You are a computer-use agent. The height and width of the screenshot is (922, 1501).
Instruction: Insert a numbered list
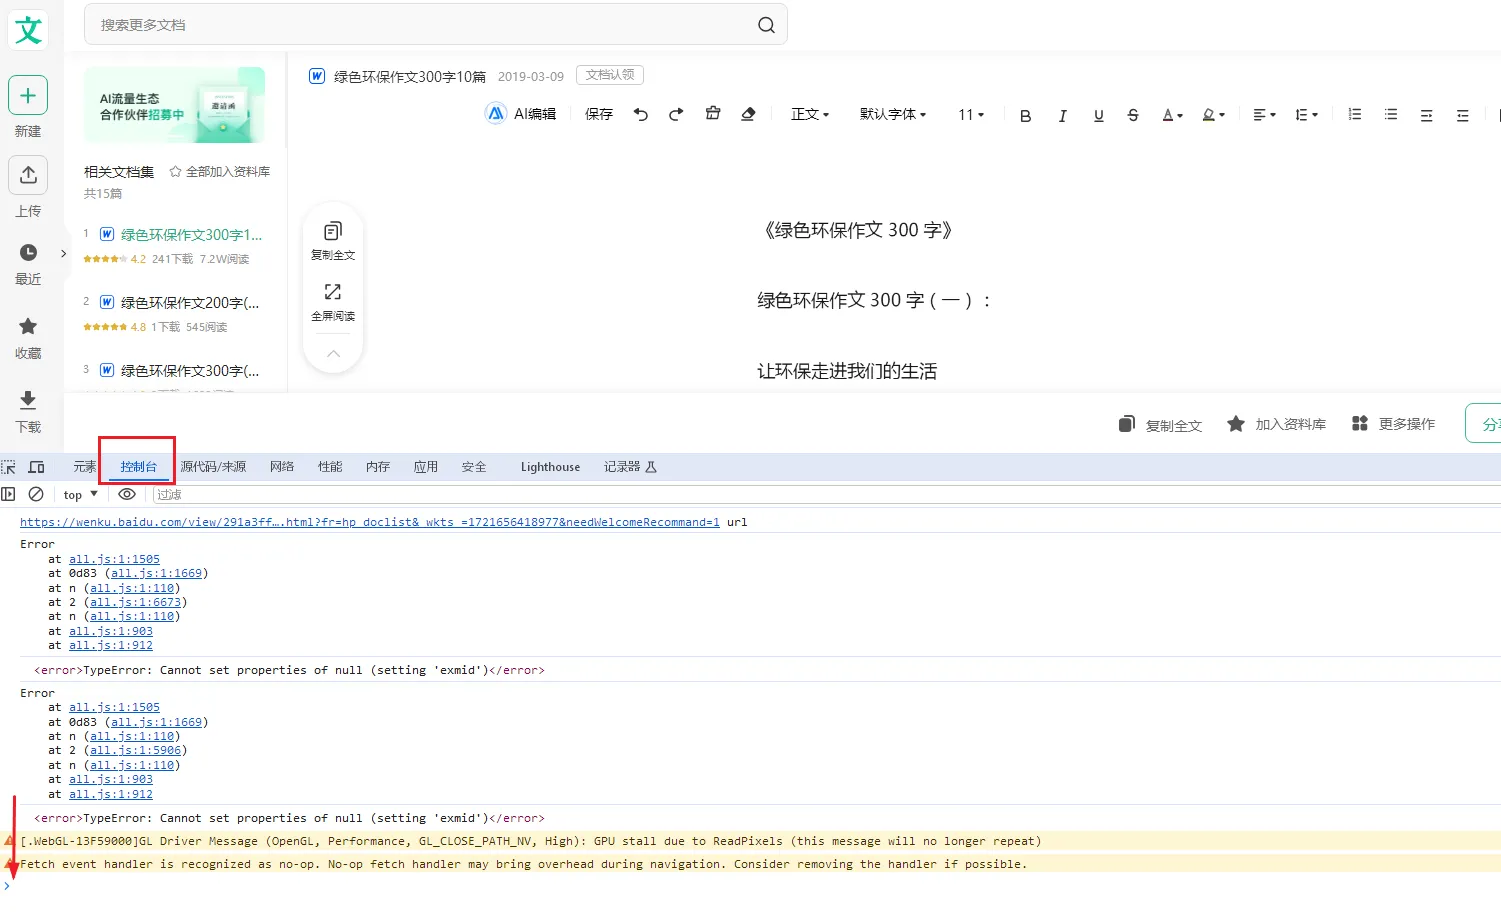pos(1355,114)
